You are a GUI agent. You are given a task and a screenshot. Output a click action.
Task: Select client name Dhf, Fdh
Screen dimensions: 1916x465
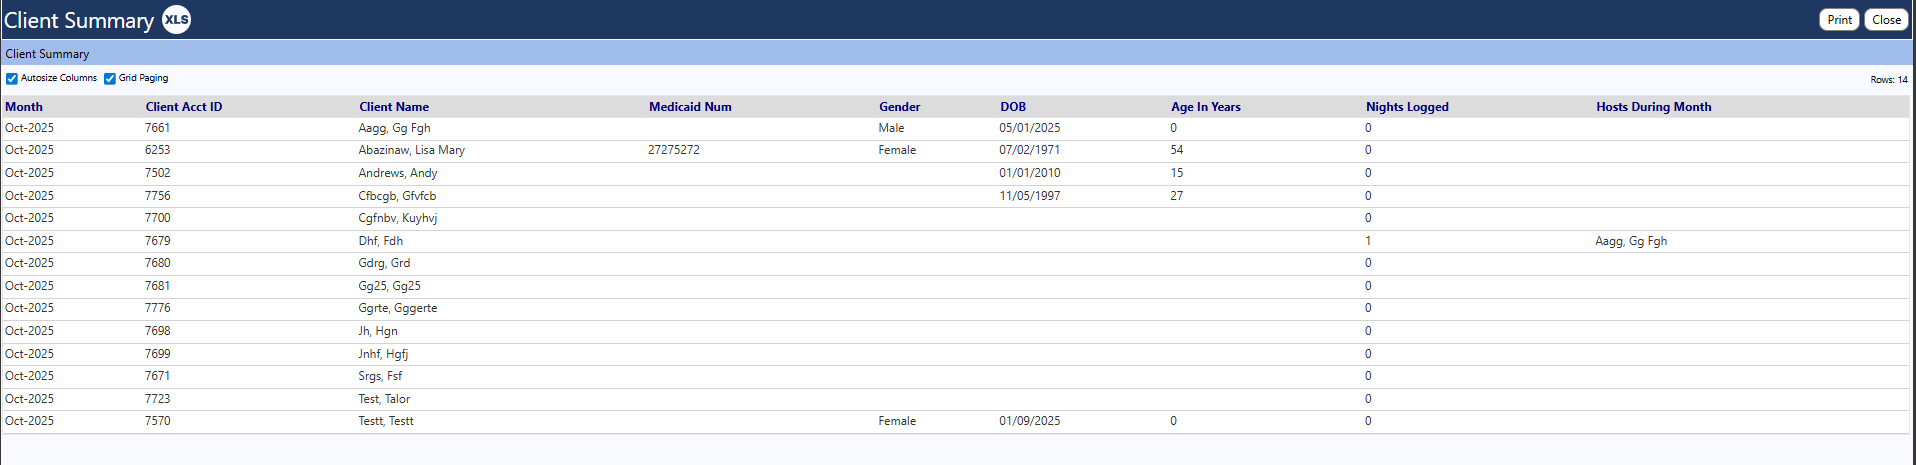pyautogui.click(x=380, y=241)
